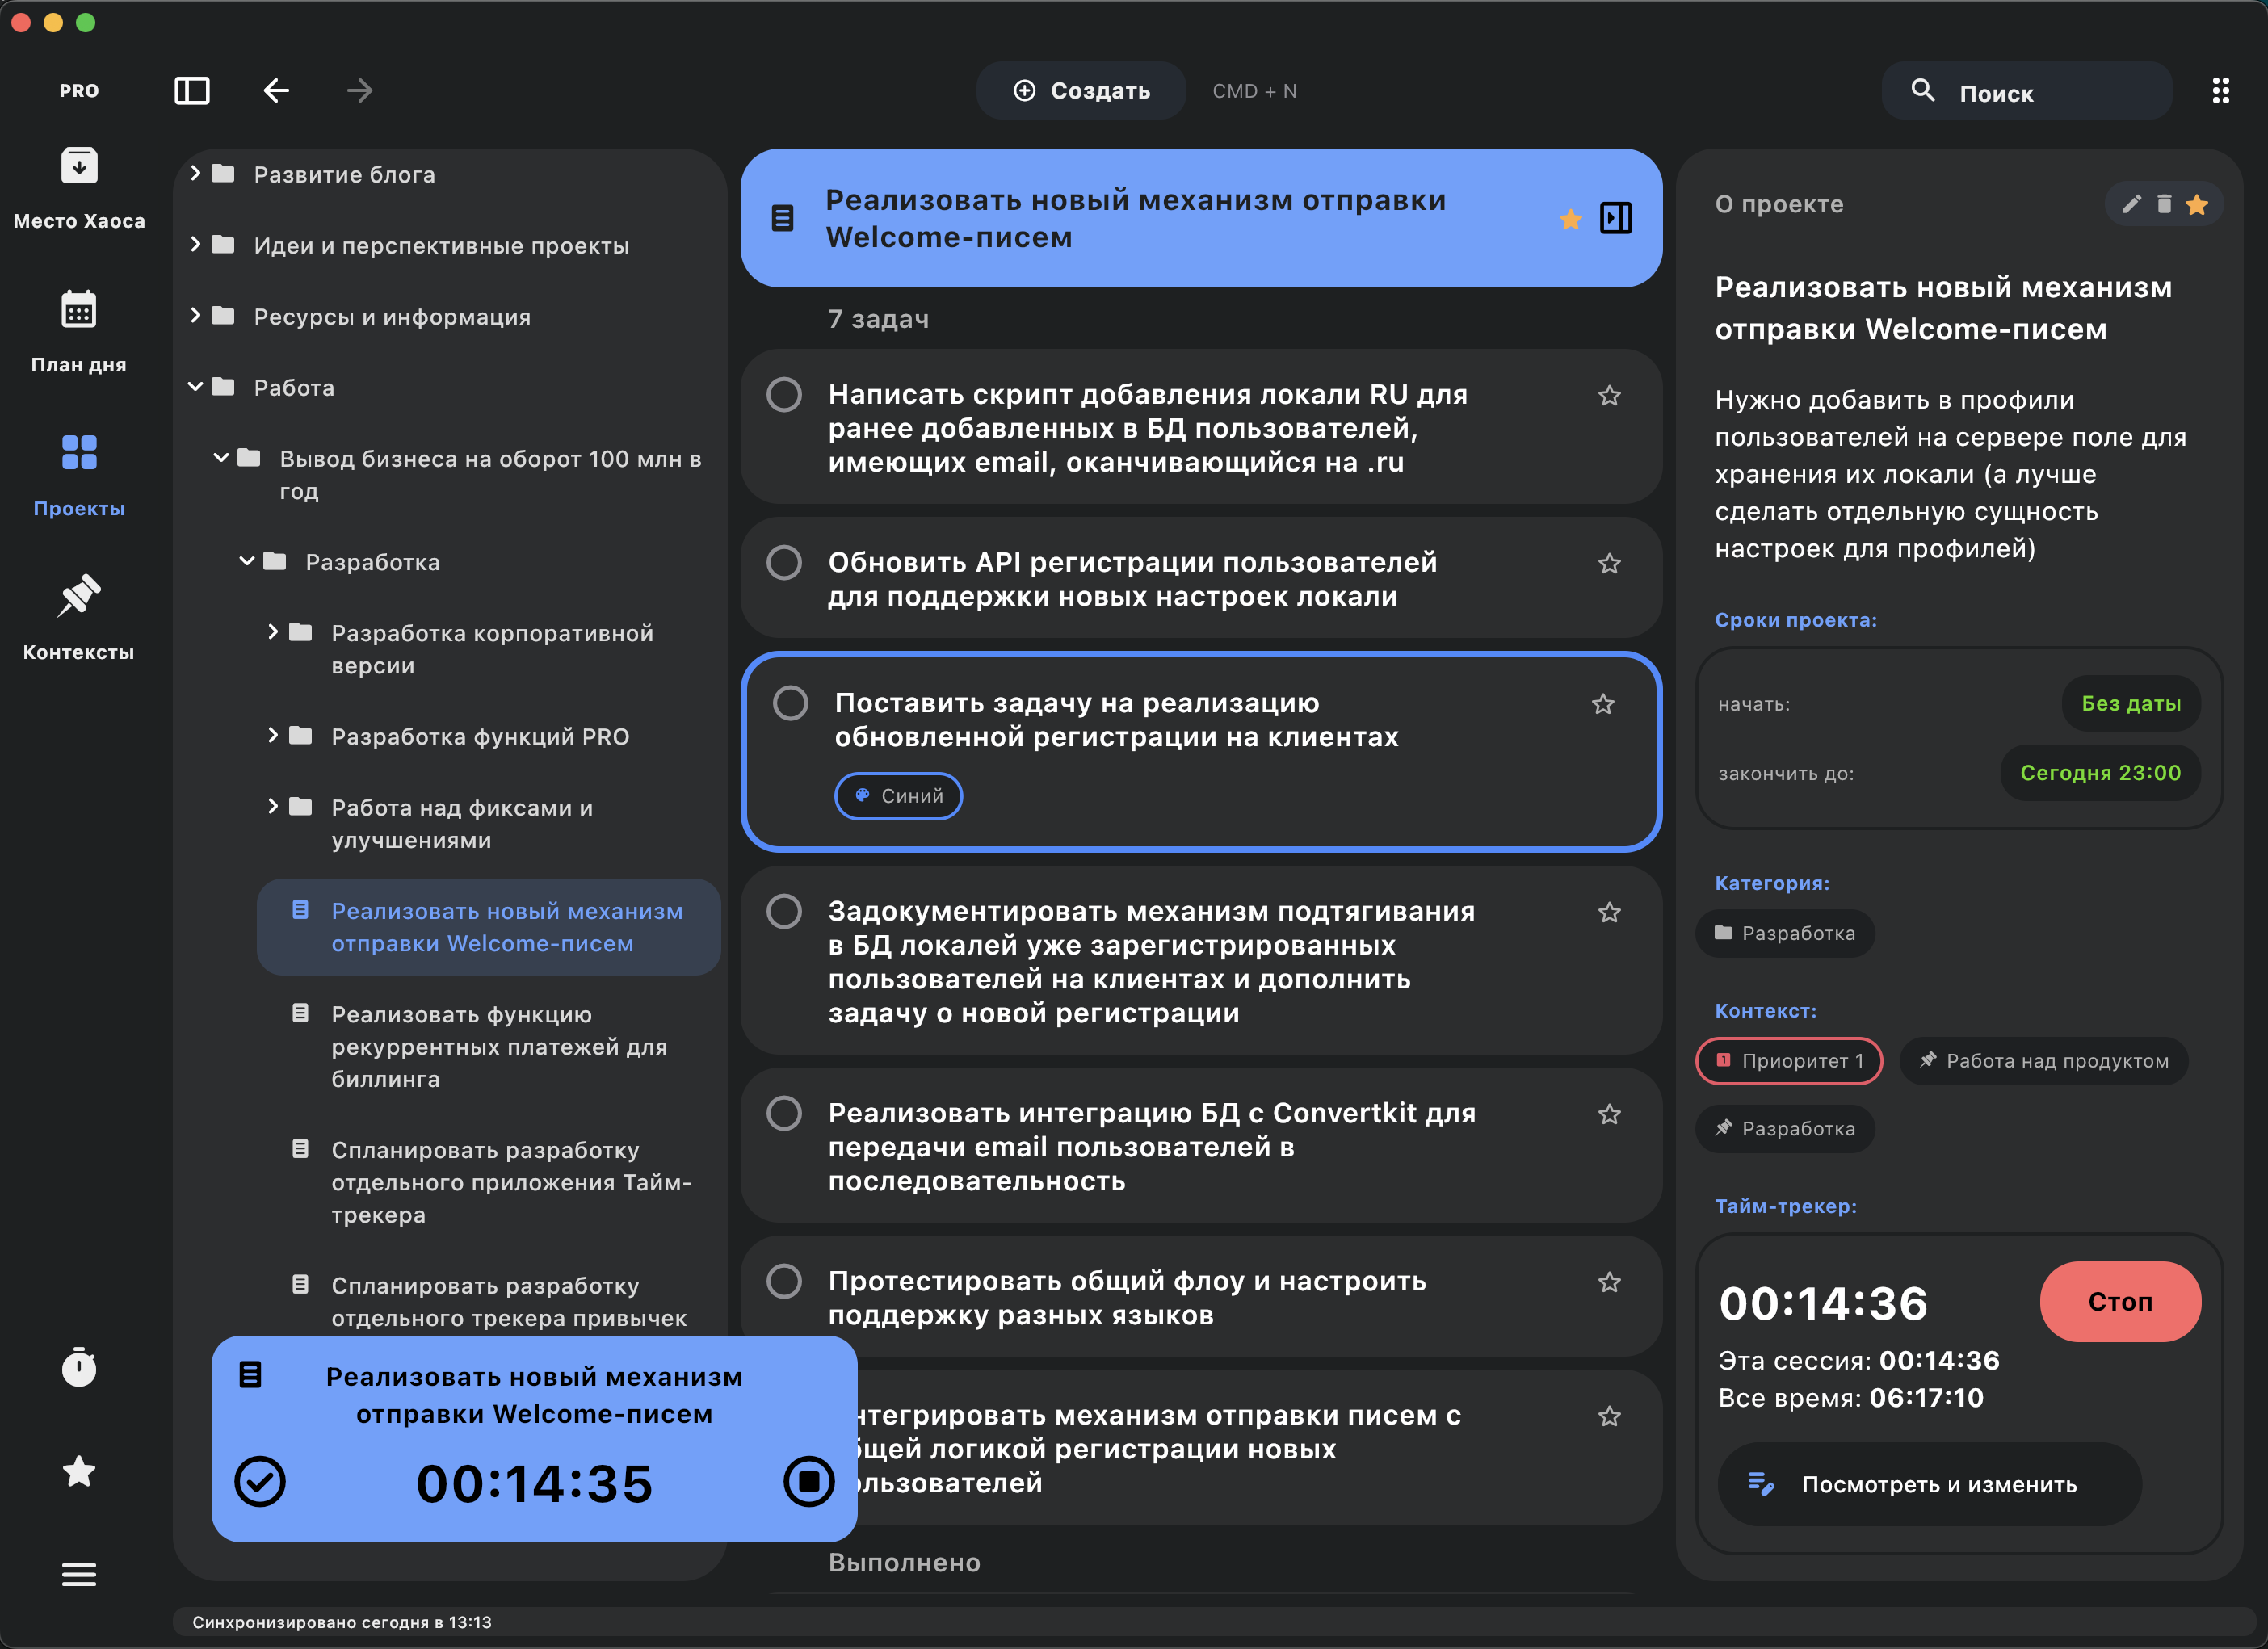The width and height of the screenshot is (2268, 1649).
Task: Click the back navigation arrow
Action: [276, 91]
